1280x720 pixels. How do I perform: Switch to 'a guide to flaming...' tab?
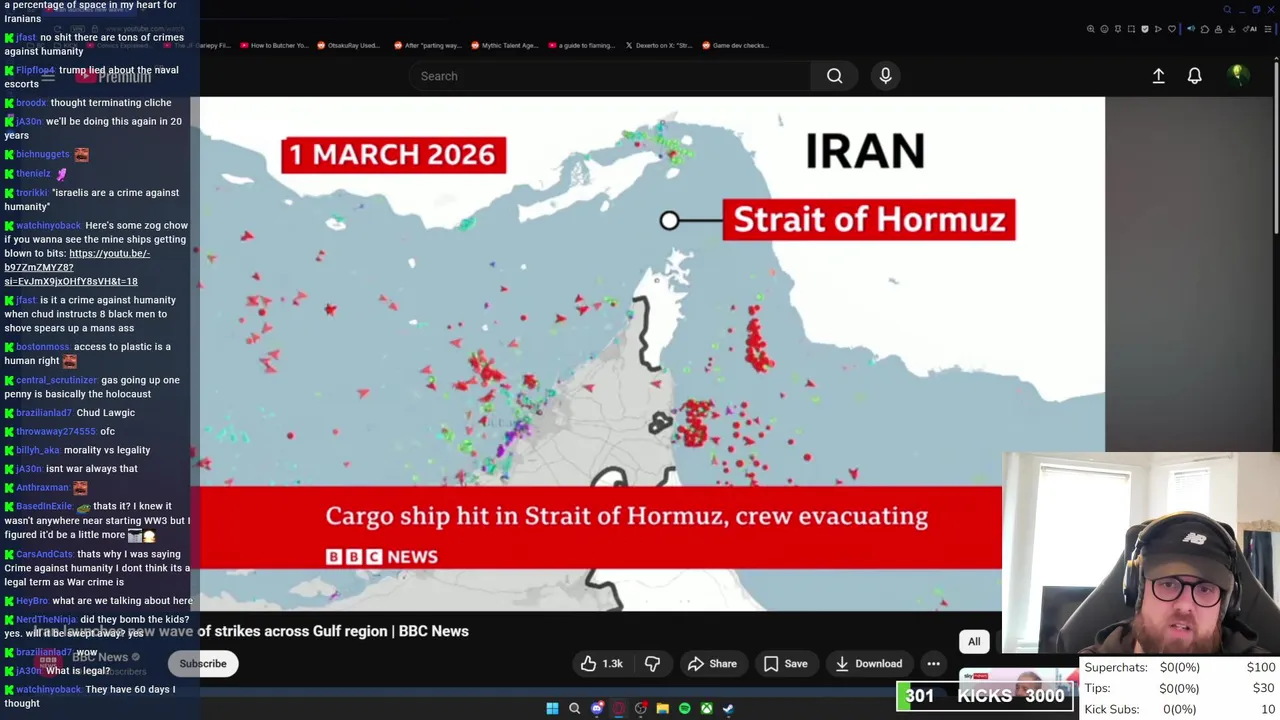pyautogui.click(x=581, y=45)
